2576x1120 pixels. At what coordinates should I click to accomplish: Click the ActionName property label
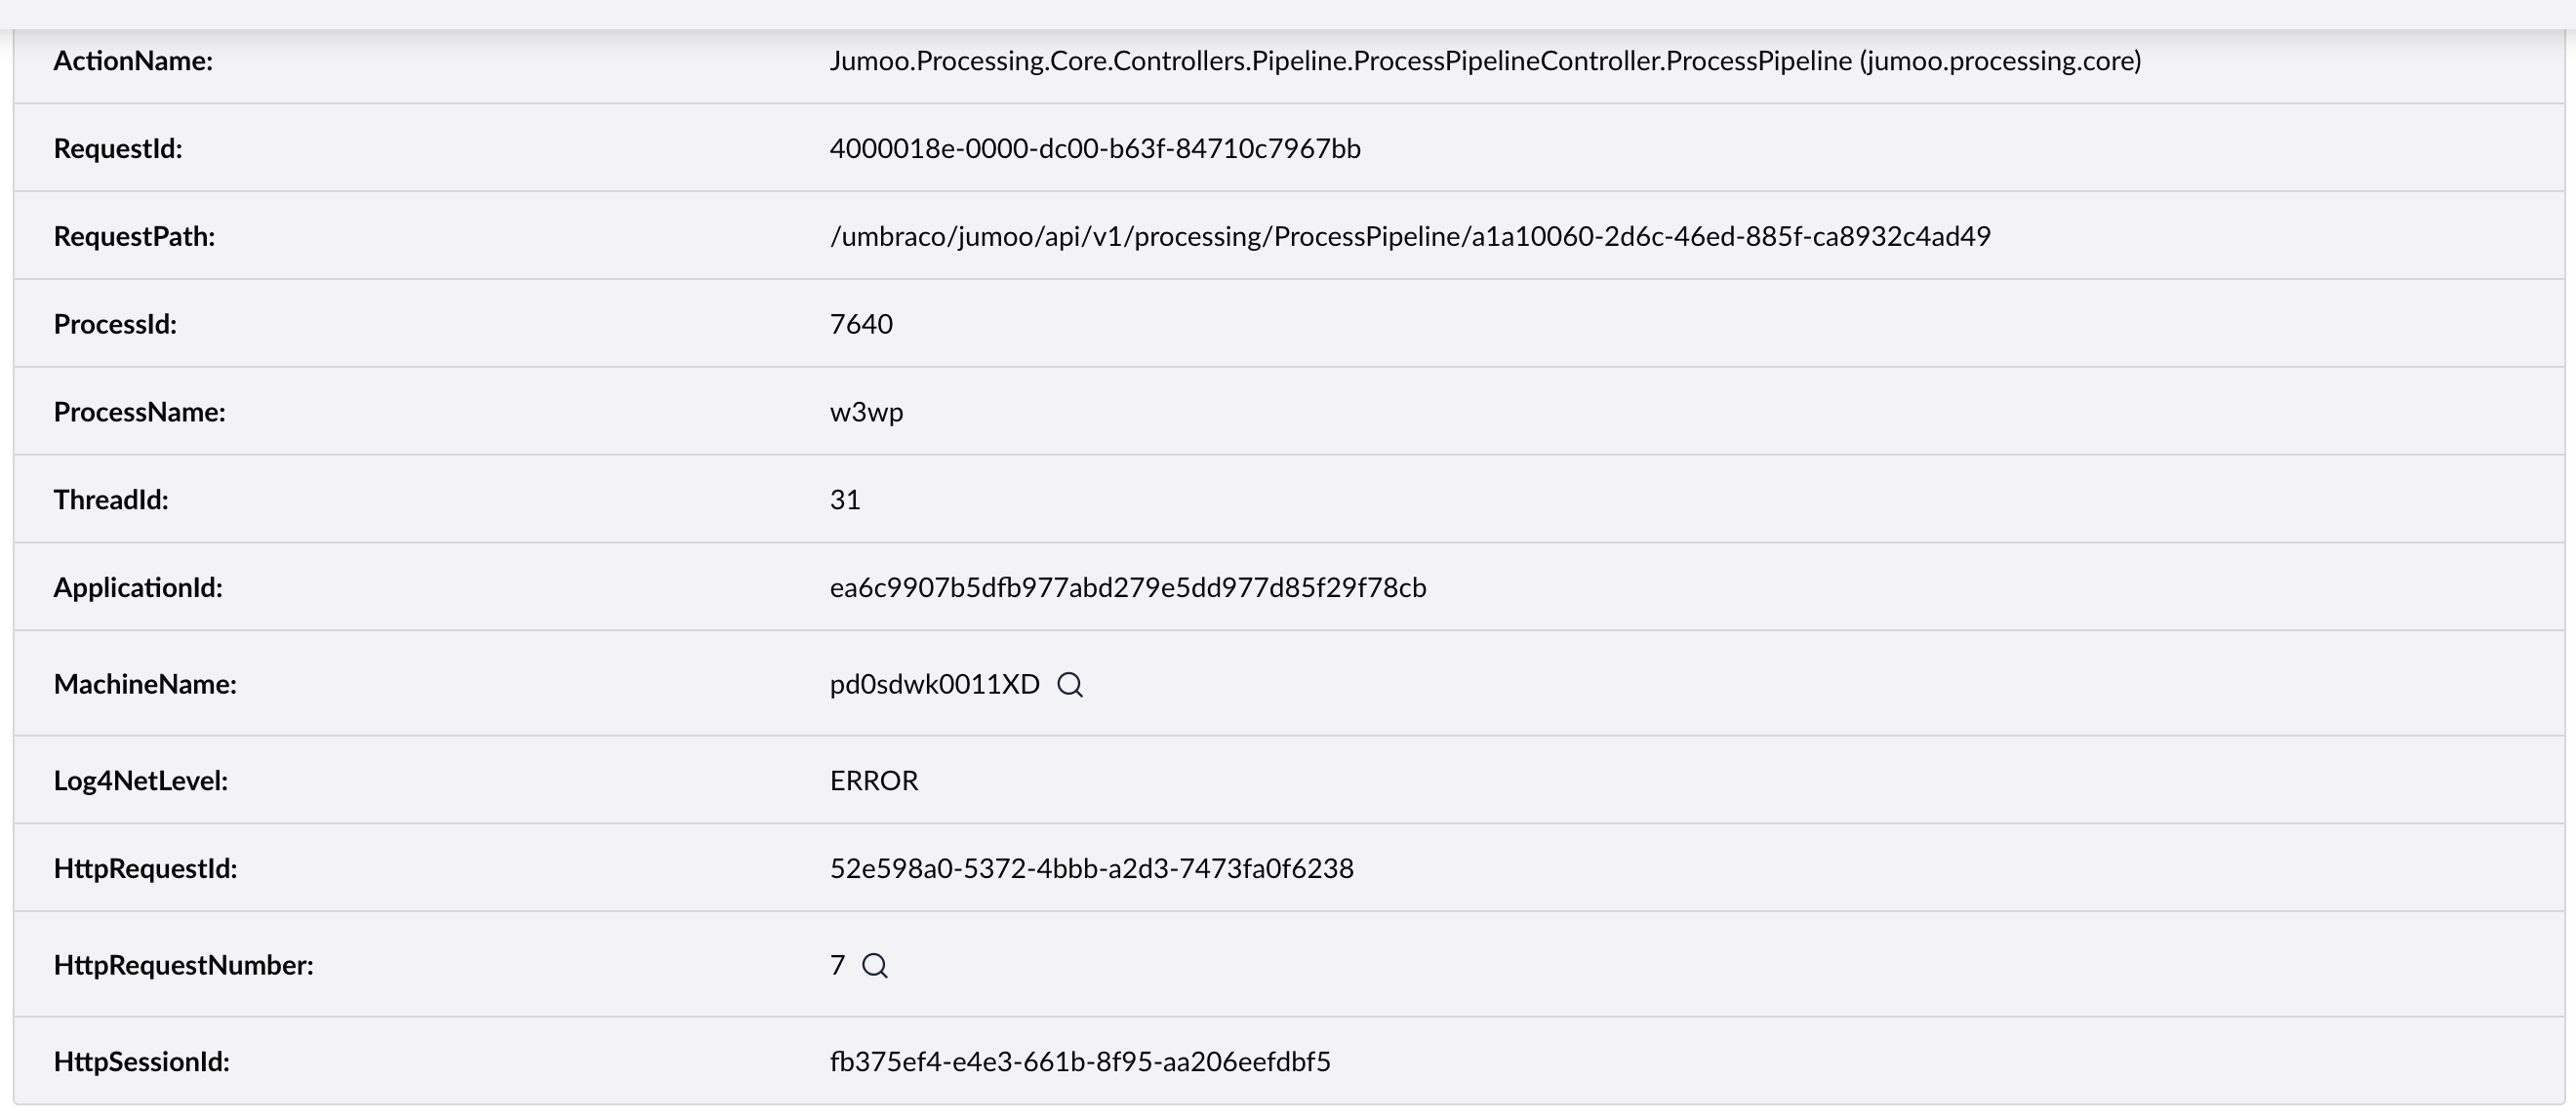[x=133, y=61]
